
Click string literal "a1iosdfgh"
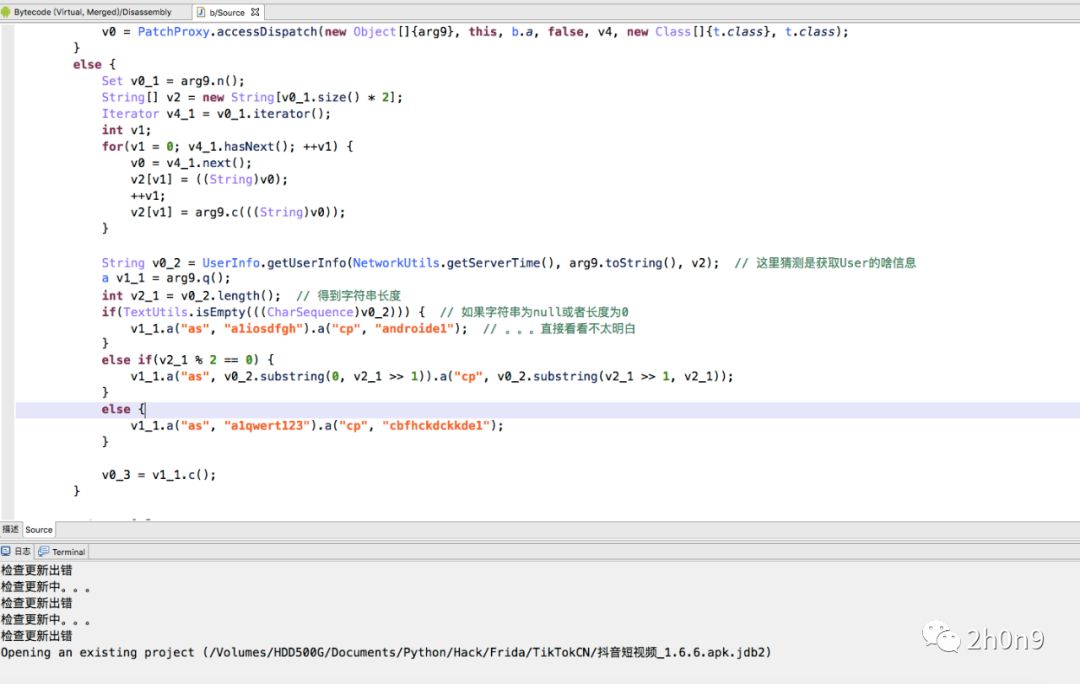(263, 329)
